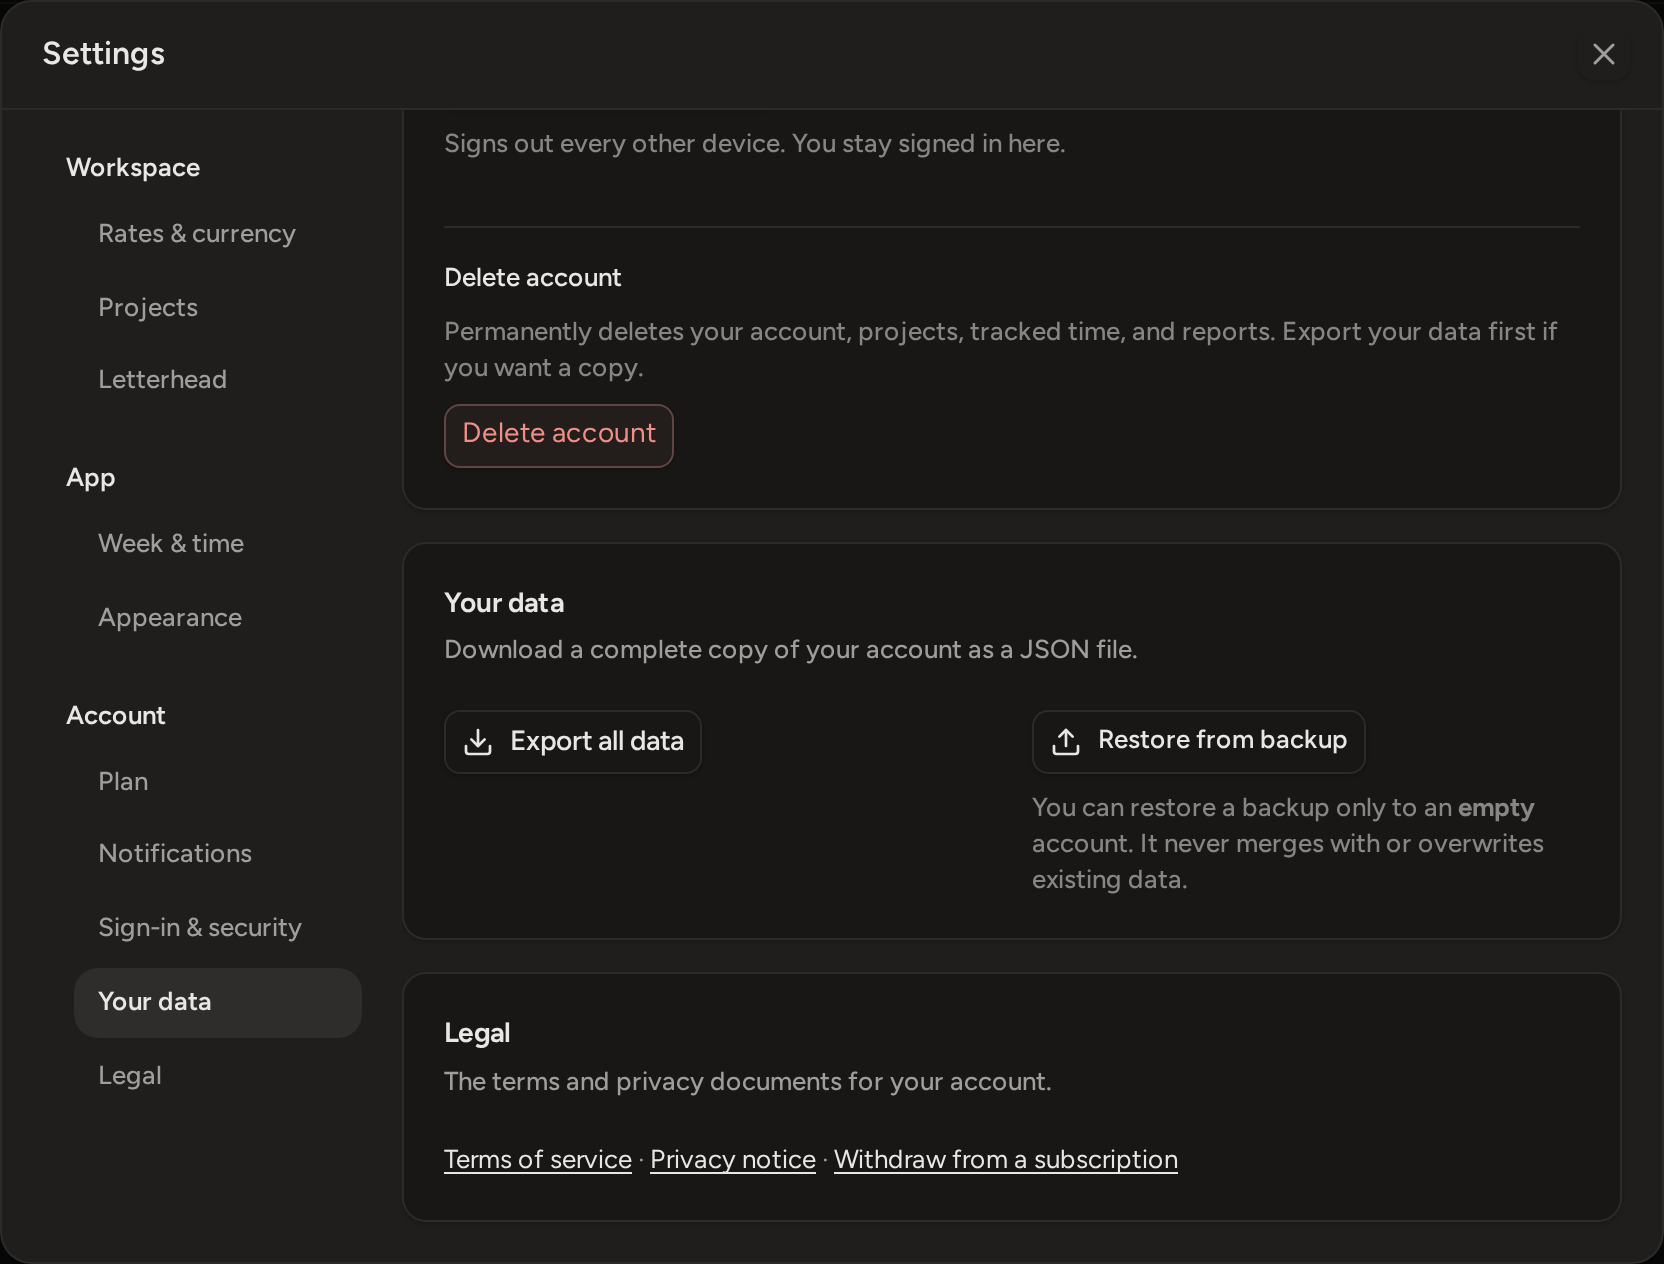Open Legal in the sidebar
Viewport: 1664px width, 1264px height.
(x=218, y=1076)
